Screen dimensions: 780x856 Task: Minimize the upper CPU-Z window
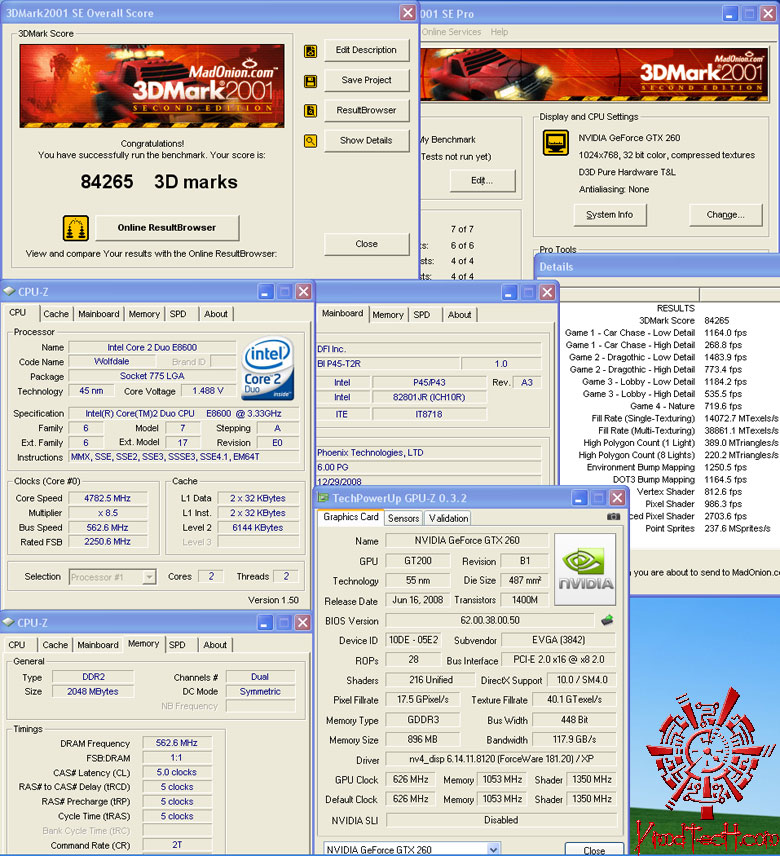coord(265,292)
